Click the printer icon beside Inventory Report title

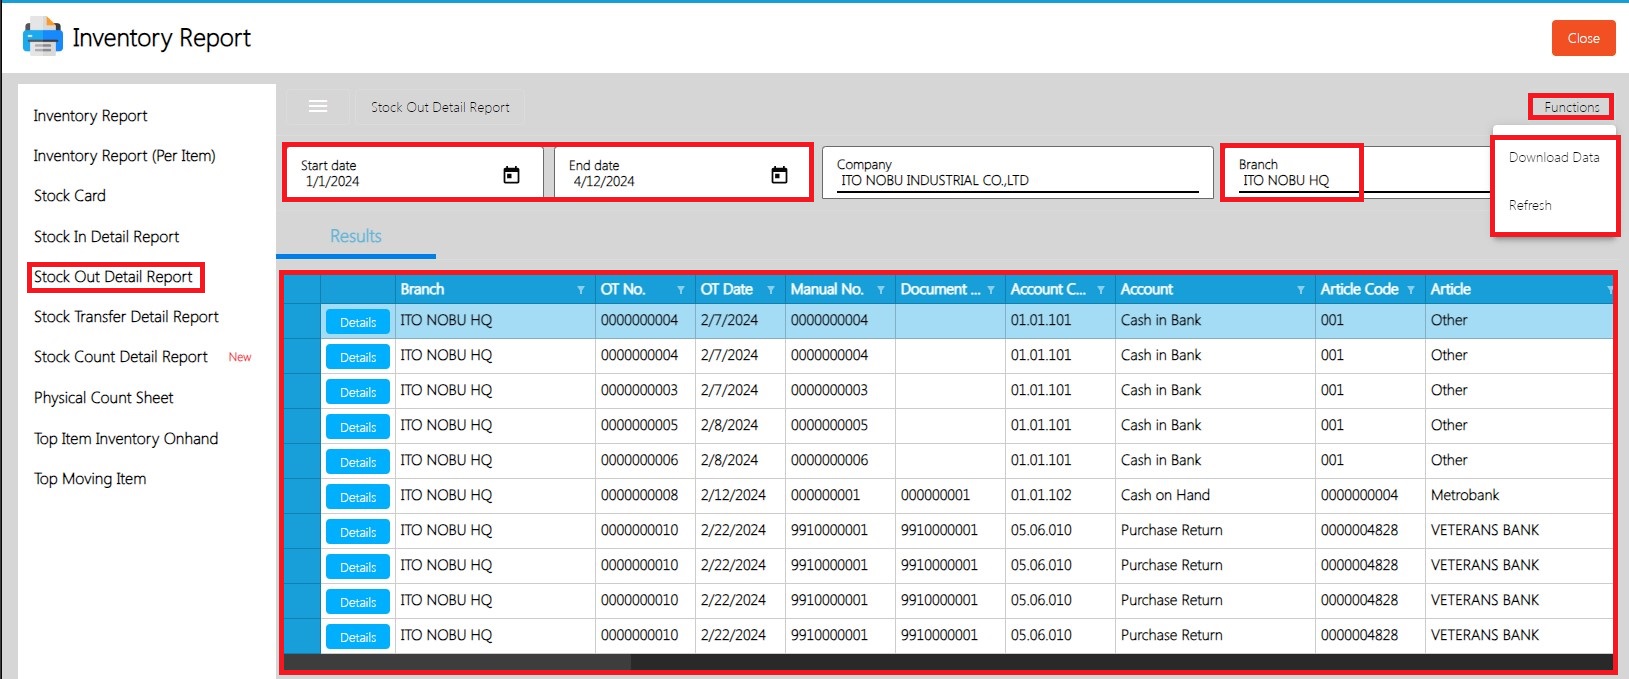pos(42,37)
